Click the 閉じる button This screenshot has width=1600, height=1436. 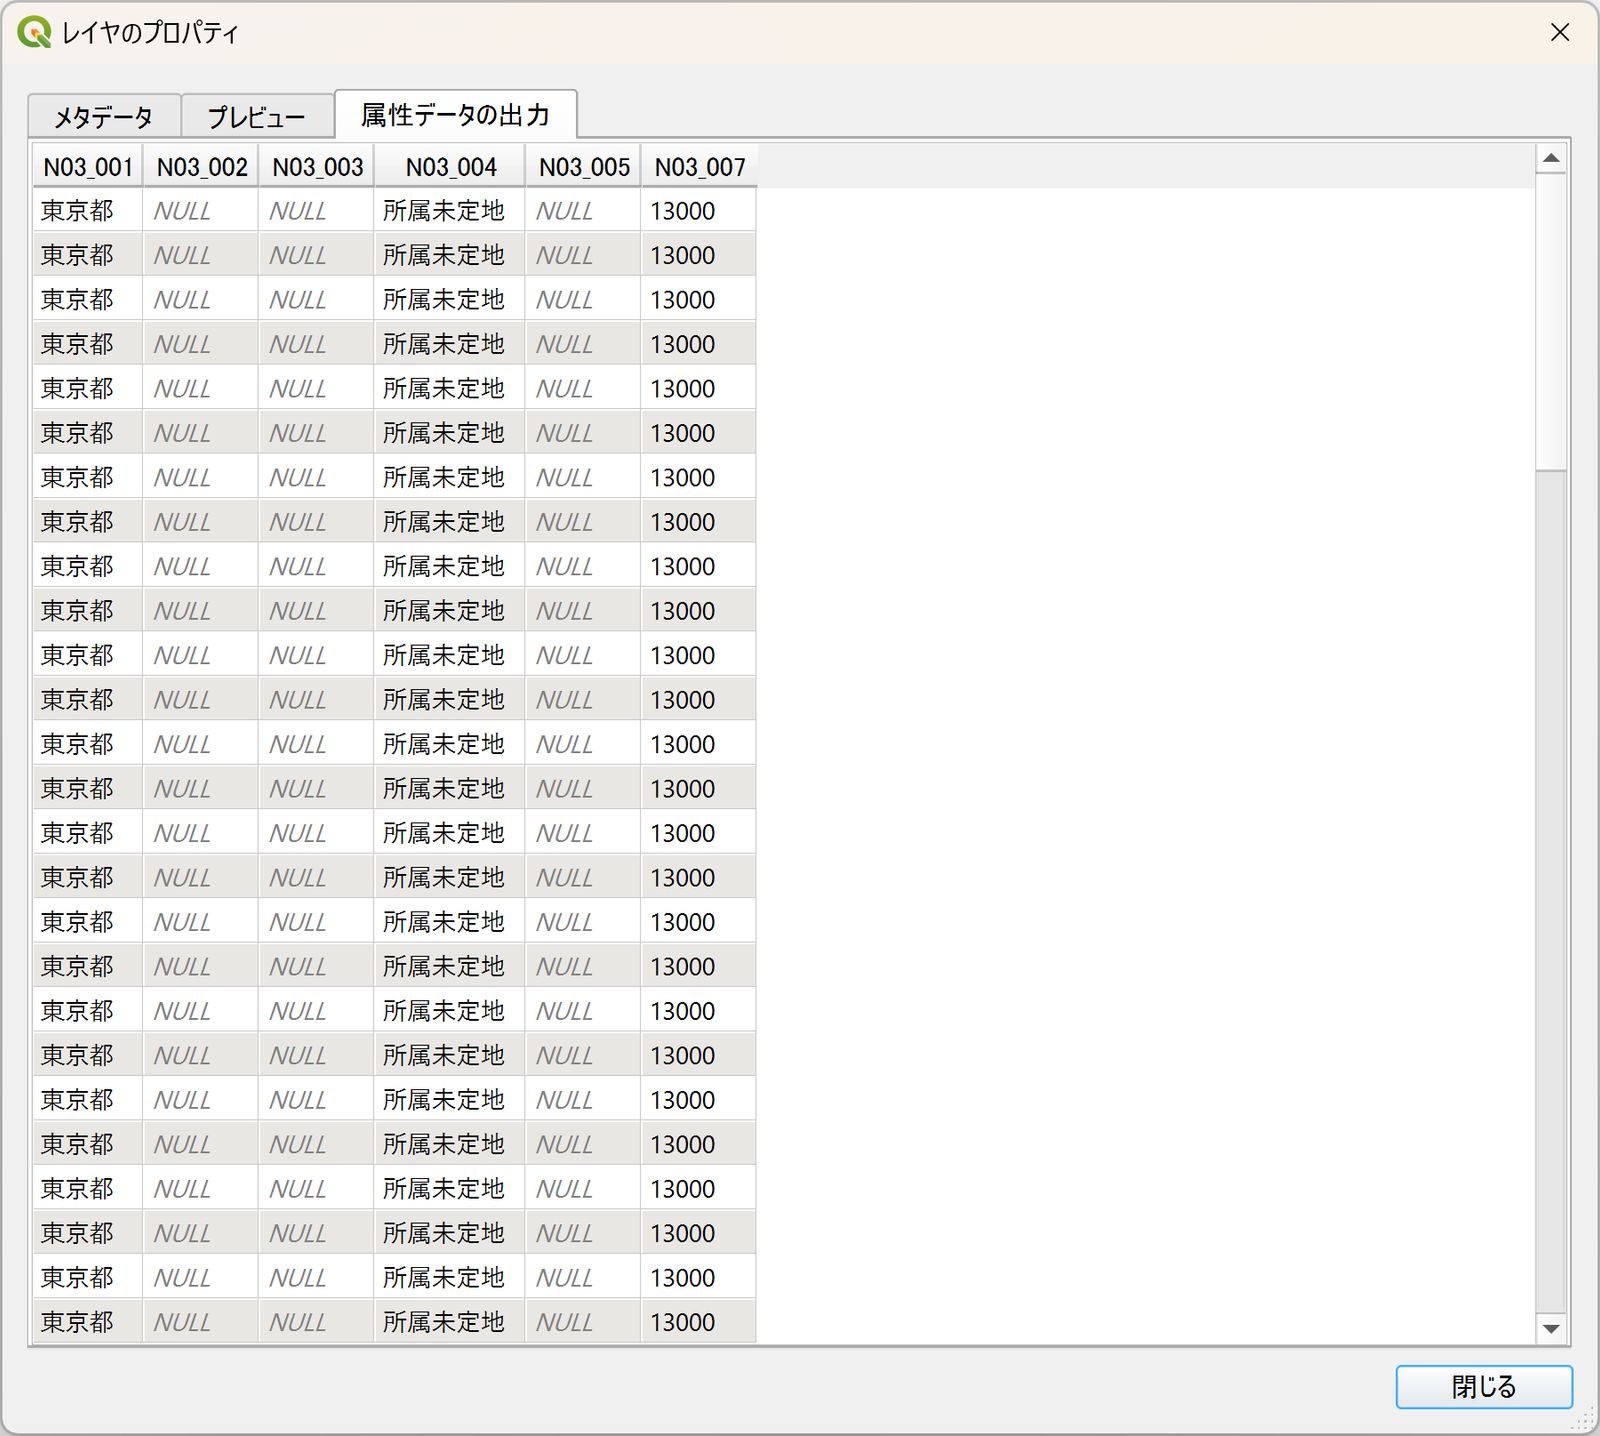pos(1484,1387)
